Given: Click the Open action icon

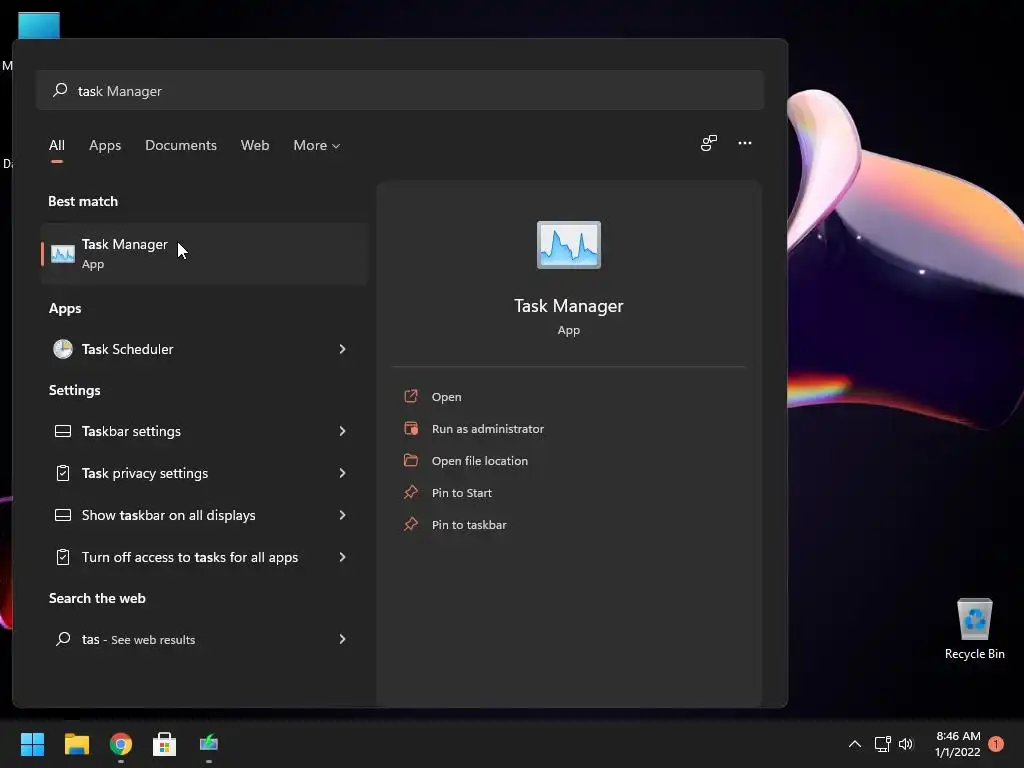Looking at the screenshot, I should 411,396.
